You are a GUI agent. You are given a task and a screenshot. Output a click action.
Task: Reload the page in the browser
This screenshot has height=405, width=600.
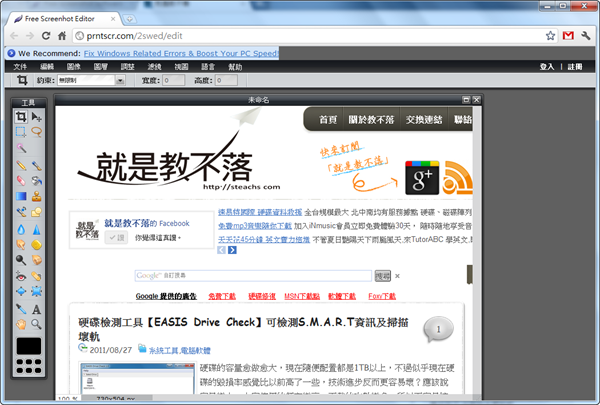46,36
